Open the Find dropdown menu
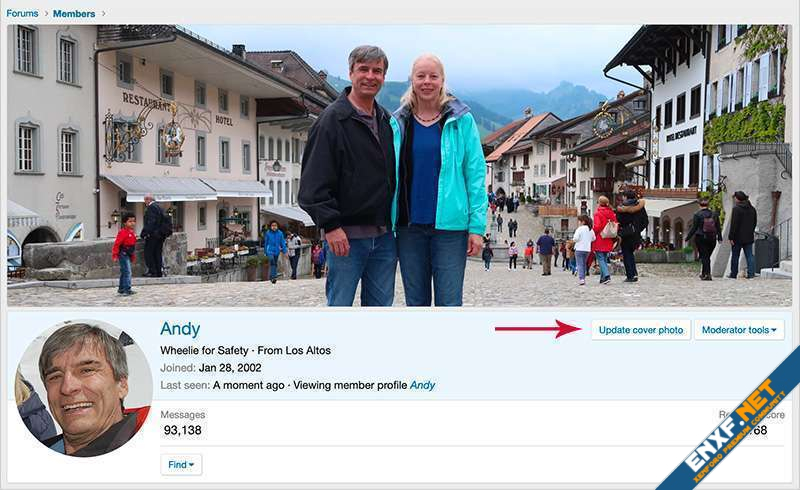Image resolution: width=800 pixels, height=490 pixels. tap(181, 464)
